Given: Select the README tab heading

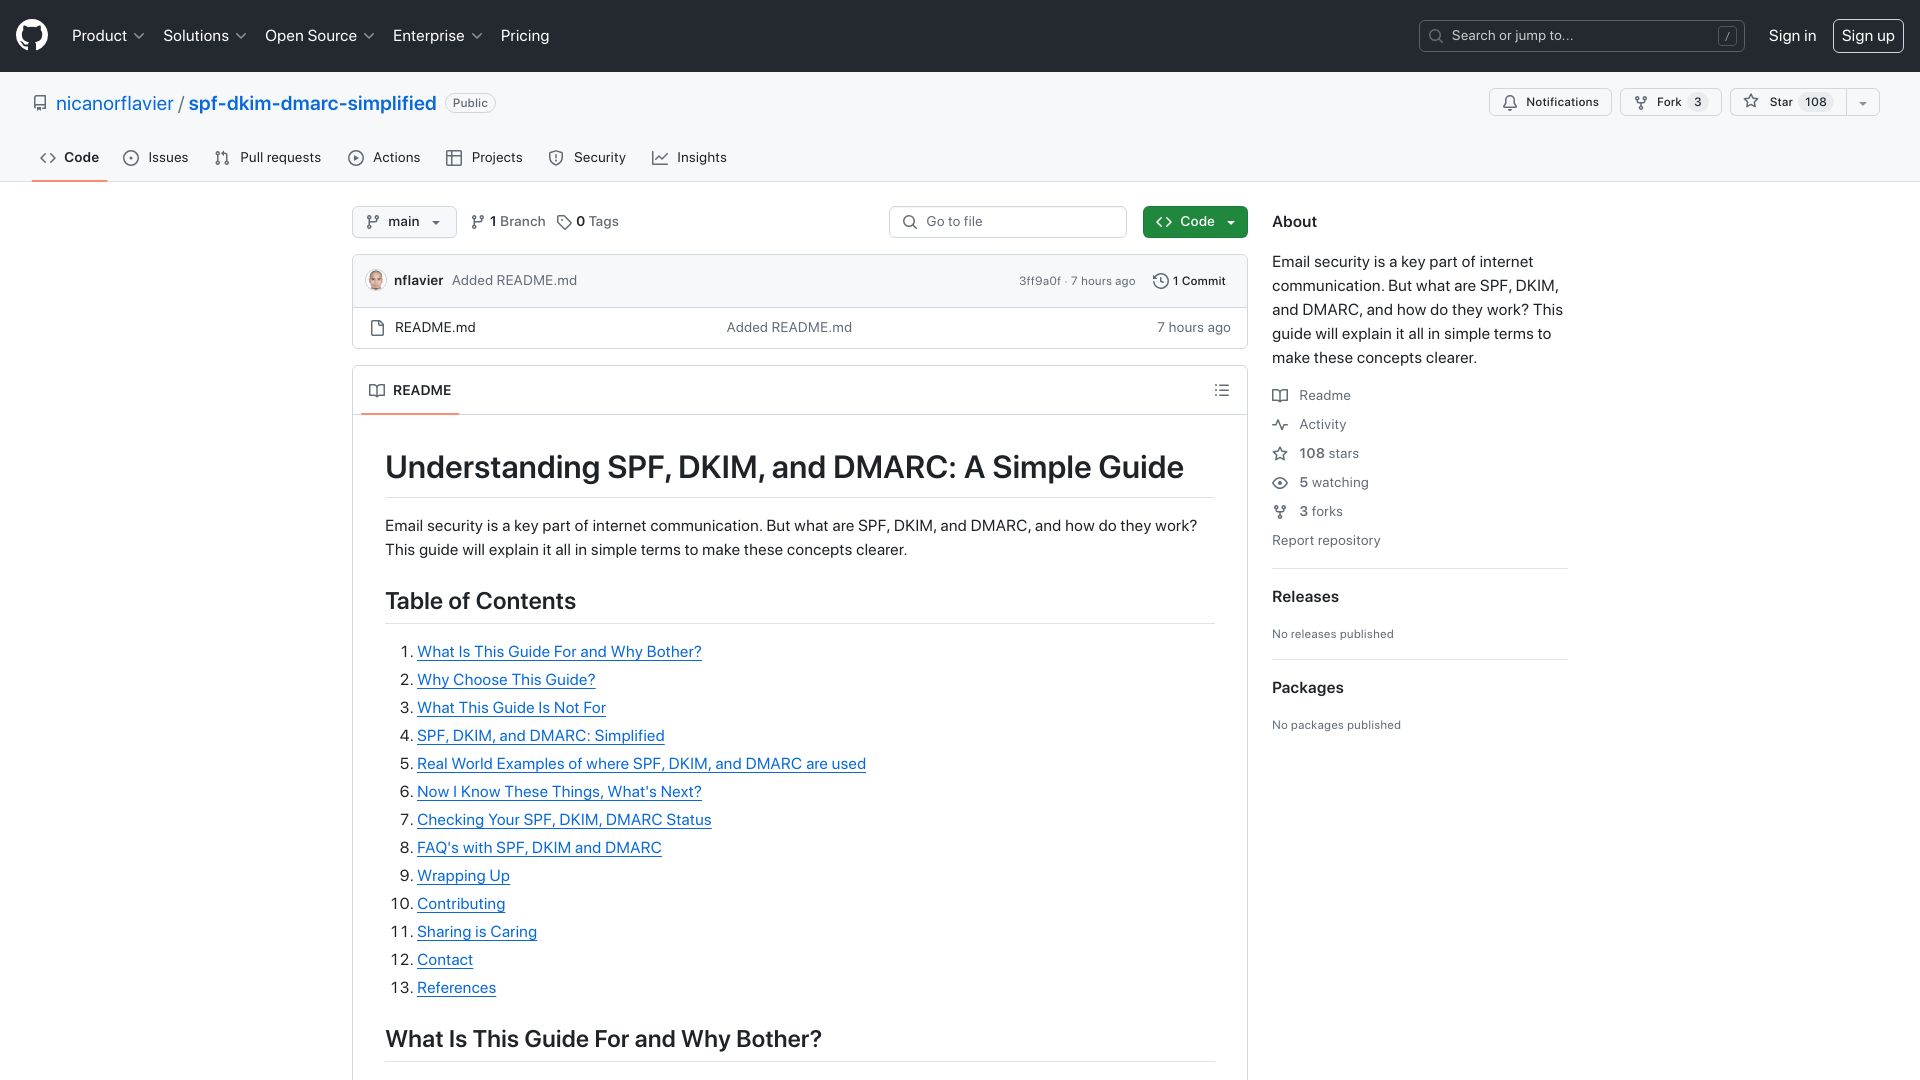Looking at the screenshot, I should [x=410, y=390].
